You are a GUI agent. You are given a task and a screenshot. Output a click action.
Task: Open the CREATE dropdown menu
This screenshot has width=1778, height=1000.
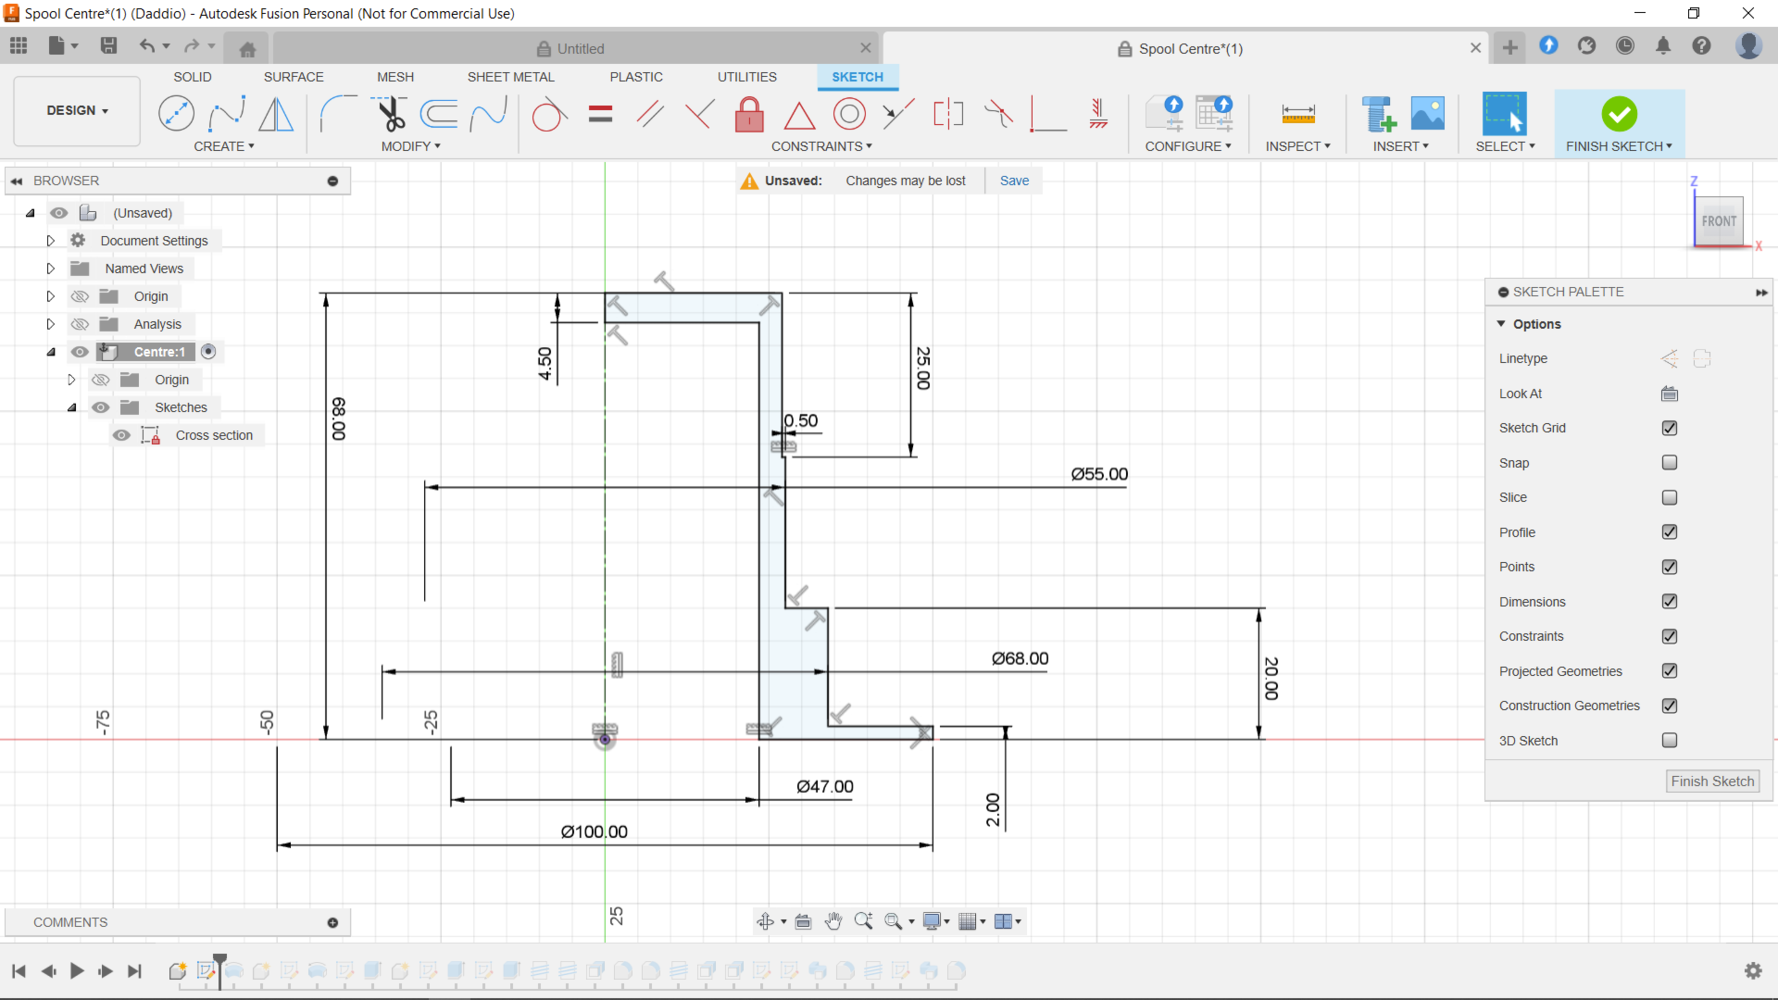pyautogui.click(x=224, y=146)
